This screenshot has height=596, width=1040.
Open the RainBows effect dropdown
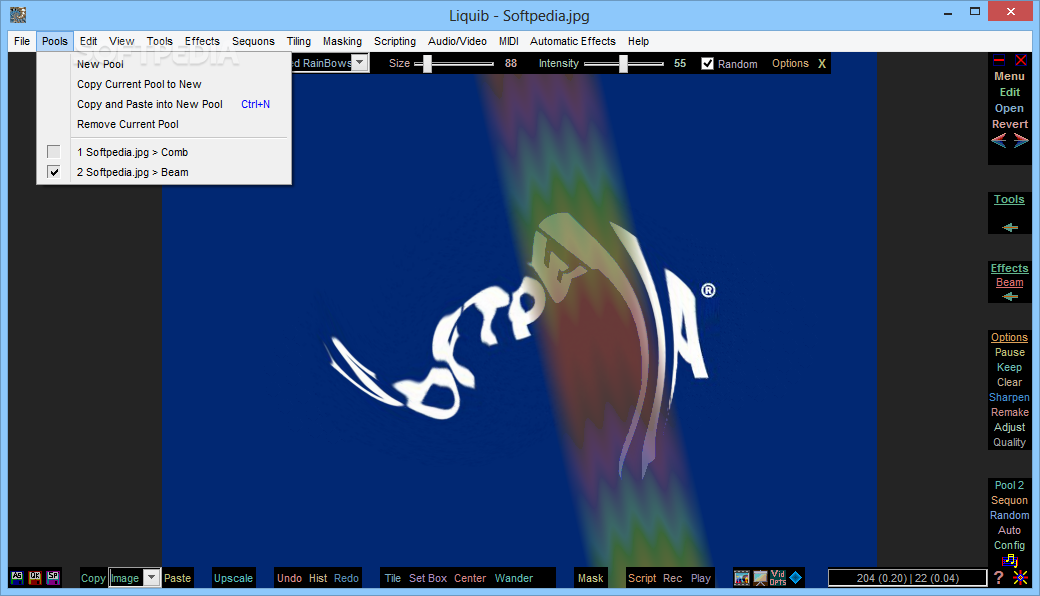click(x=359, y=63)
